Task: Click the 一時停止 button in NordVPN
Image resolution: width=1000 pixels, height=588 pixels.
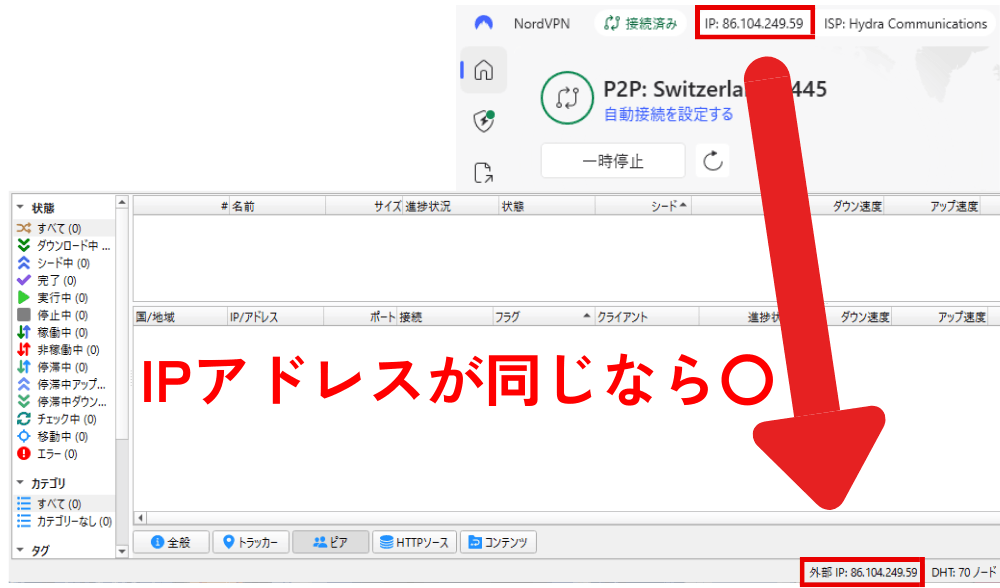Action: pos(613,161)
